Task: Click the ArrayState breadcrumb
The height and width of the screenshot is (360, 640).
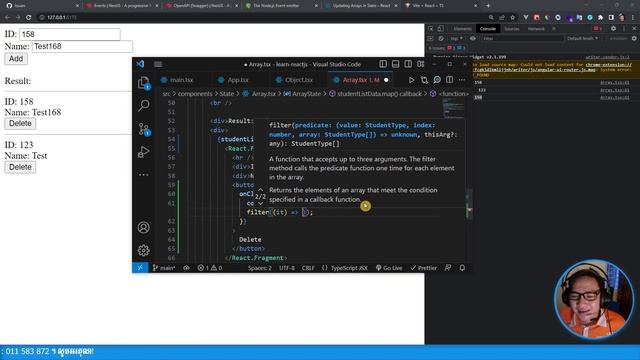Action: point(302,94)
